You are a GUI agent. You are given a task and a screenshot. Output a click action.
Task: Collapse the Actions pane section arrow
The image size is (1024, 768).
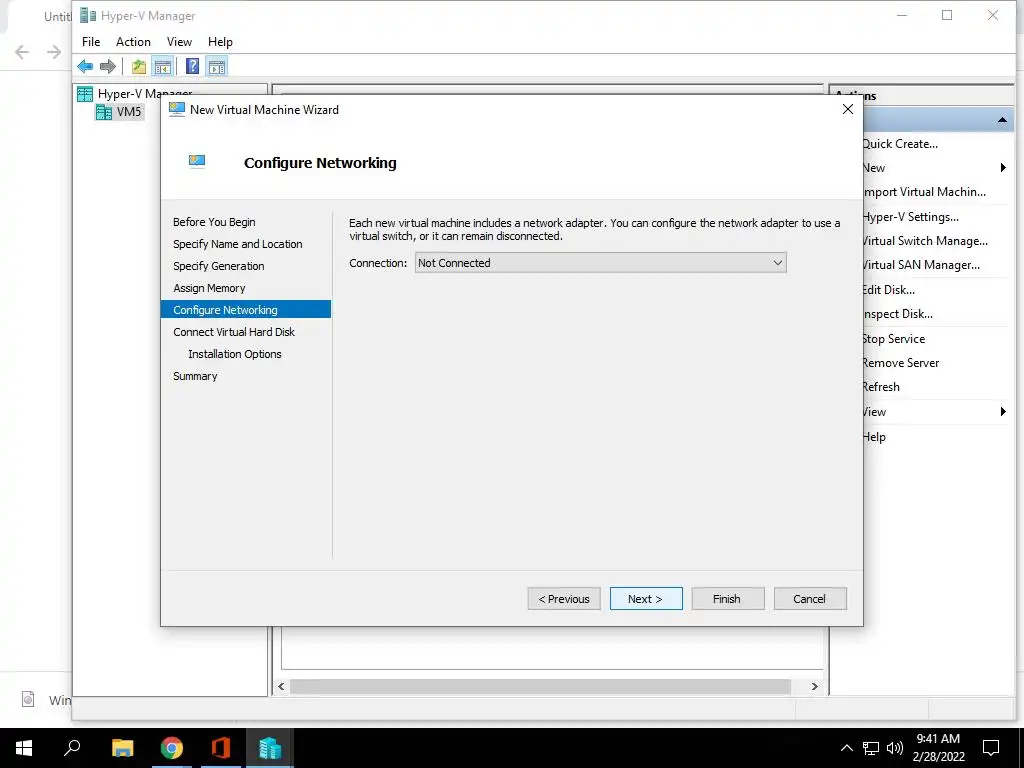click(1002, 120)
